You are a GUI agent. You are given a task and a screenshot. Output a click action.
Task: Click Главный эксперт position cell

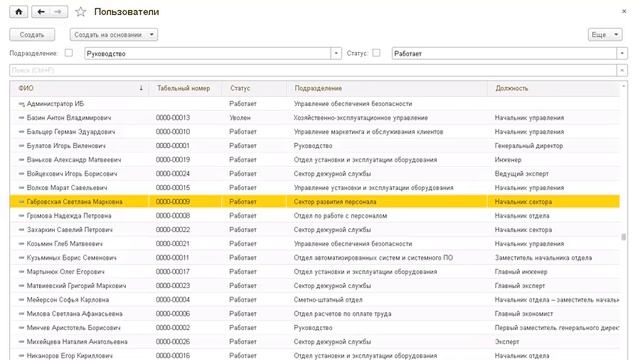tap(520, 286)
